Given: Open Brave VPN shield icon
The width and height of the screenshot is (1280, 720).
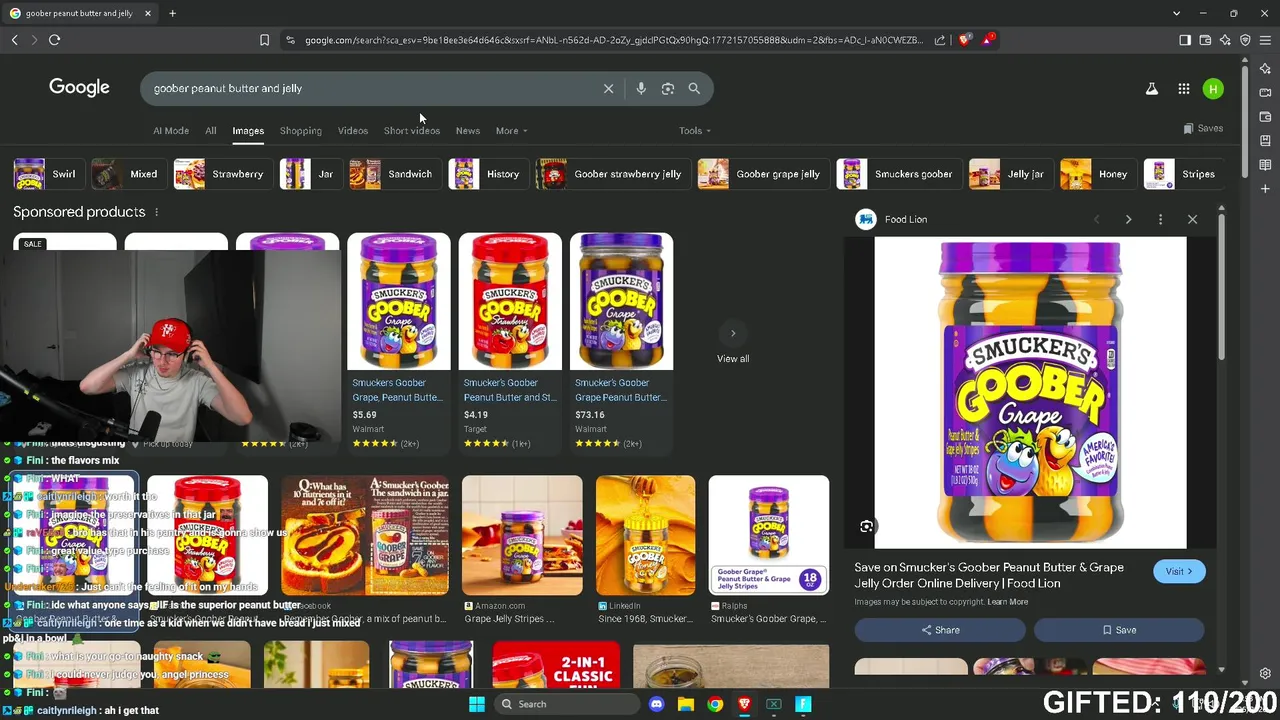Looking at the screenshot, I should (1245, 40).
